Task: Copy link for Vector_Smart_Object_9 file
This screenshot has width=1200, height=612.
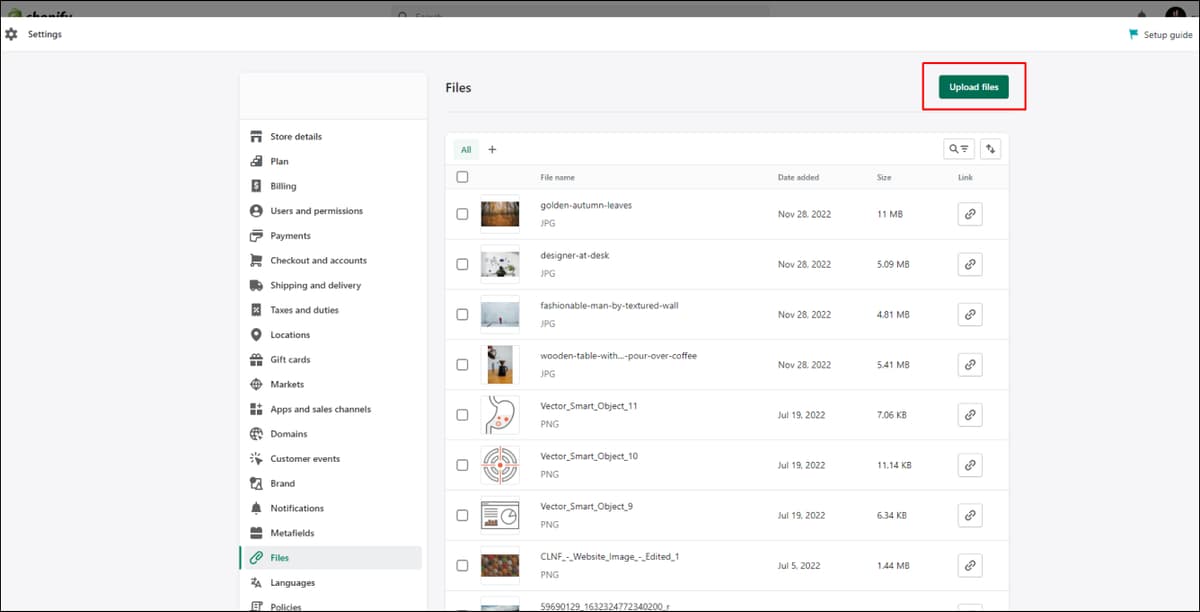Action: click(969, 515)
